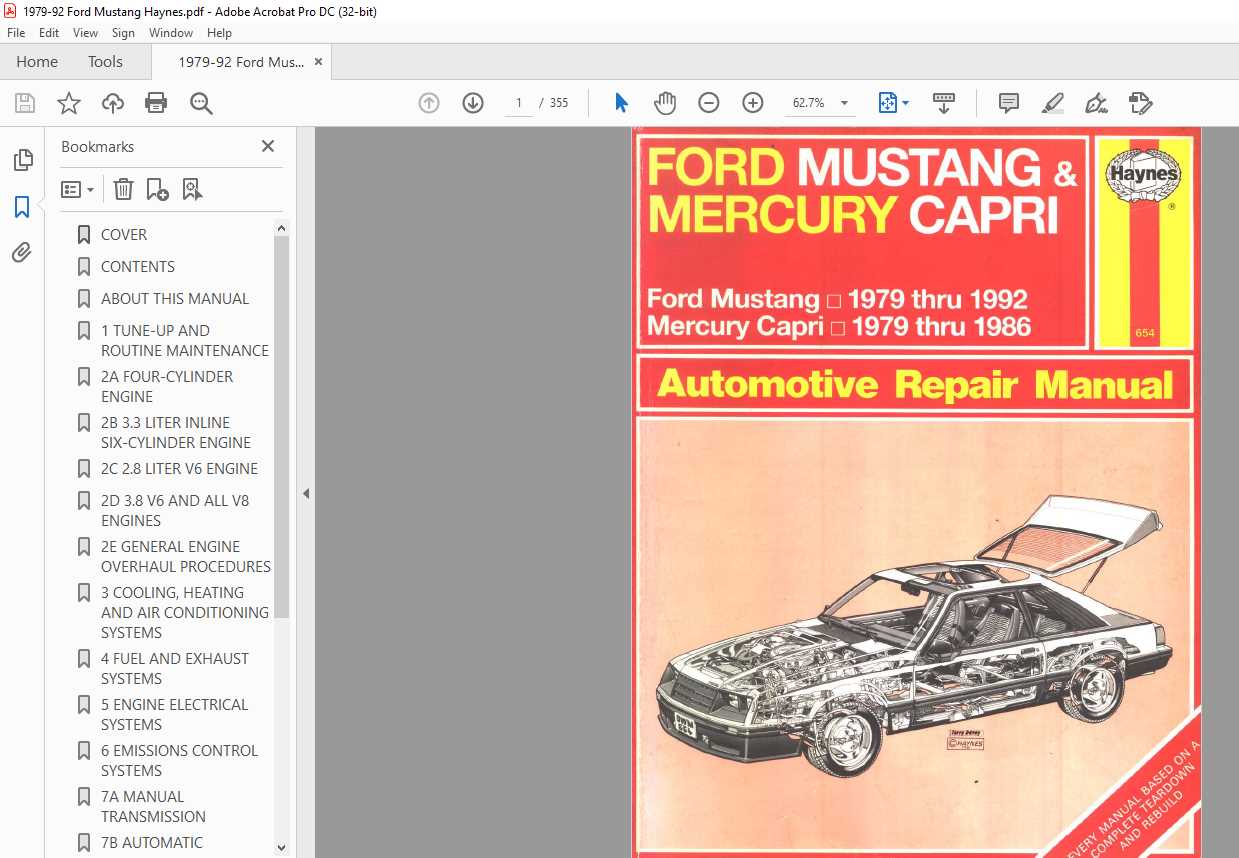Image resolution: width=1239 pixels, height=858 pixels.
Task: Open 2D 3.8 V6 AND ALL V8 bookmark
Action: pyautogui.click(x=174, y=510)
